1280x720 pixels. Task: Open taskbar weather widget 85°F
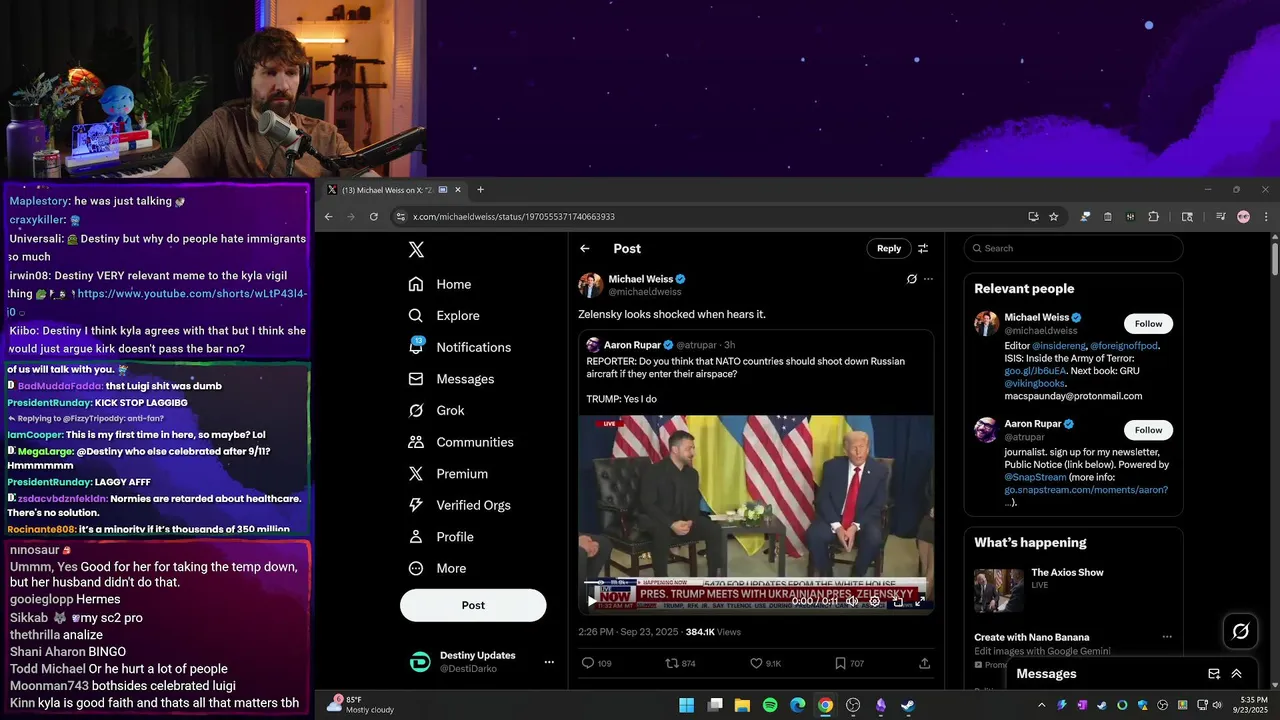pos(360,705)
